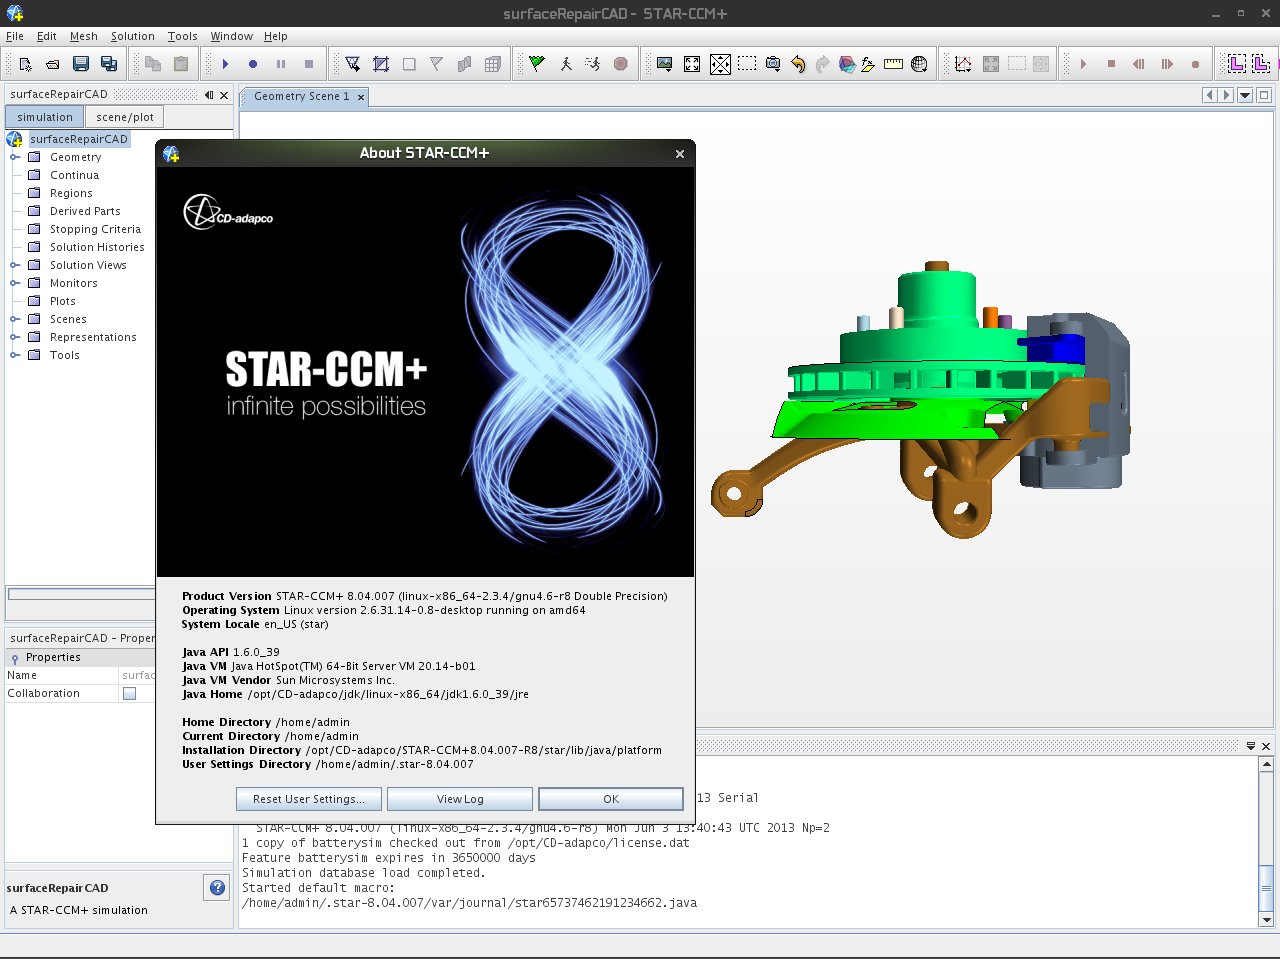The height and width of the screenshot is (959, 1280).
Task: Click the zoom-to-selection dashed rectangle icon
Action: pos(747,64)
